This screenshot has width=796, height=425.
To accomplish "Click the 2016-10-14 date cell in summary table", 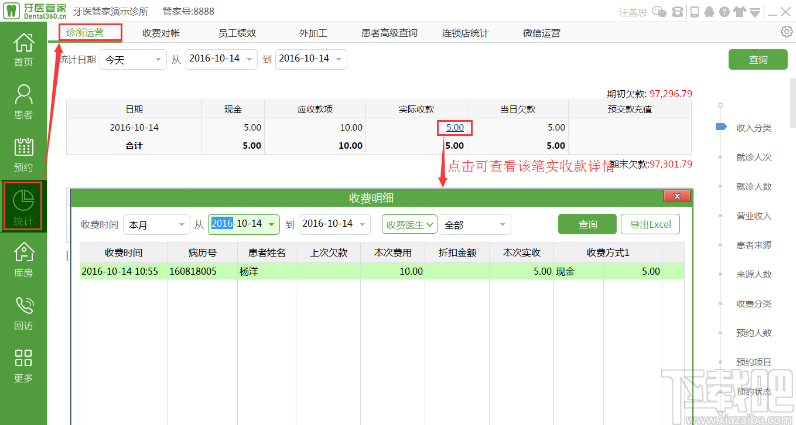I will point(134,128).
